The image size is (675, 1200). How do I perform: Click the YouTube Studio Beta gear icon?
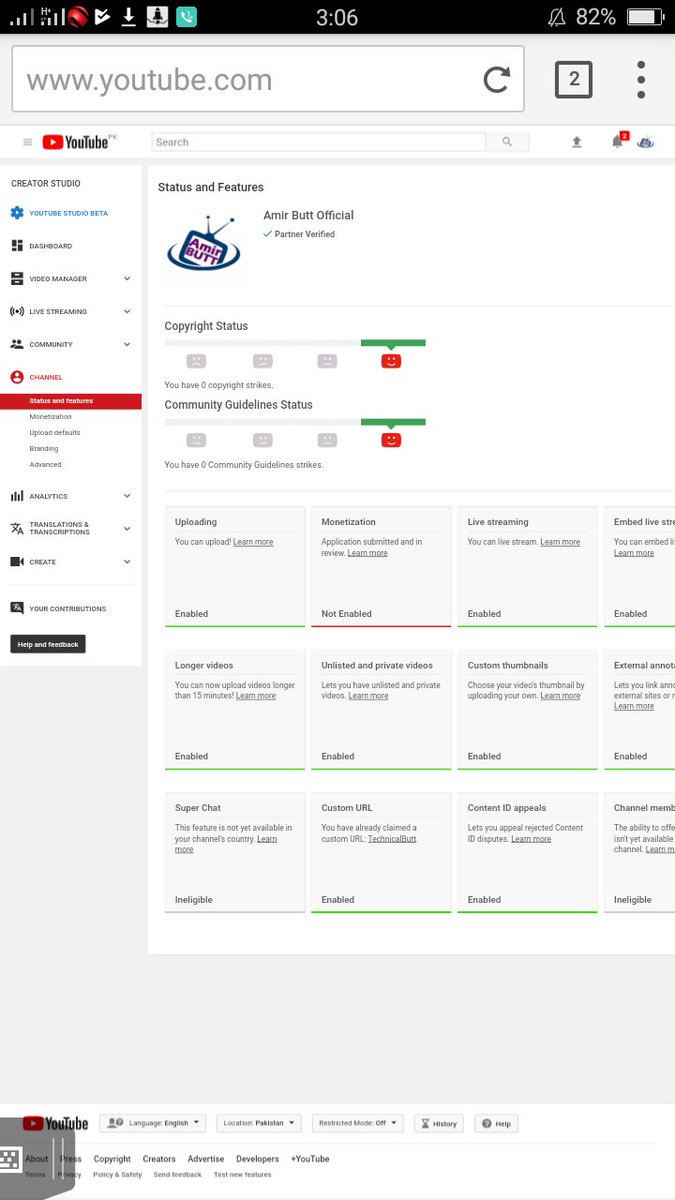tap(17, 213)
